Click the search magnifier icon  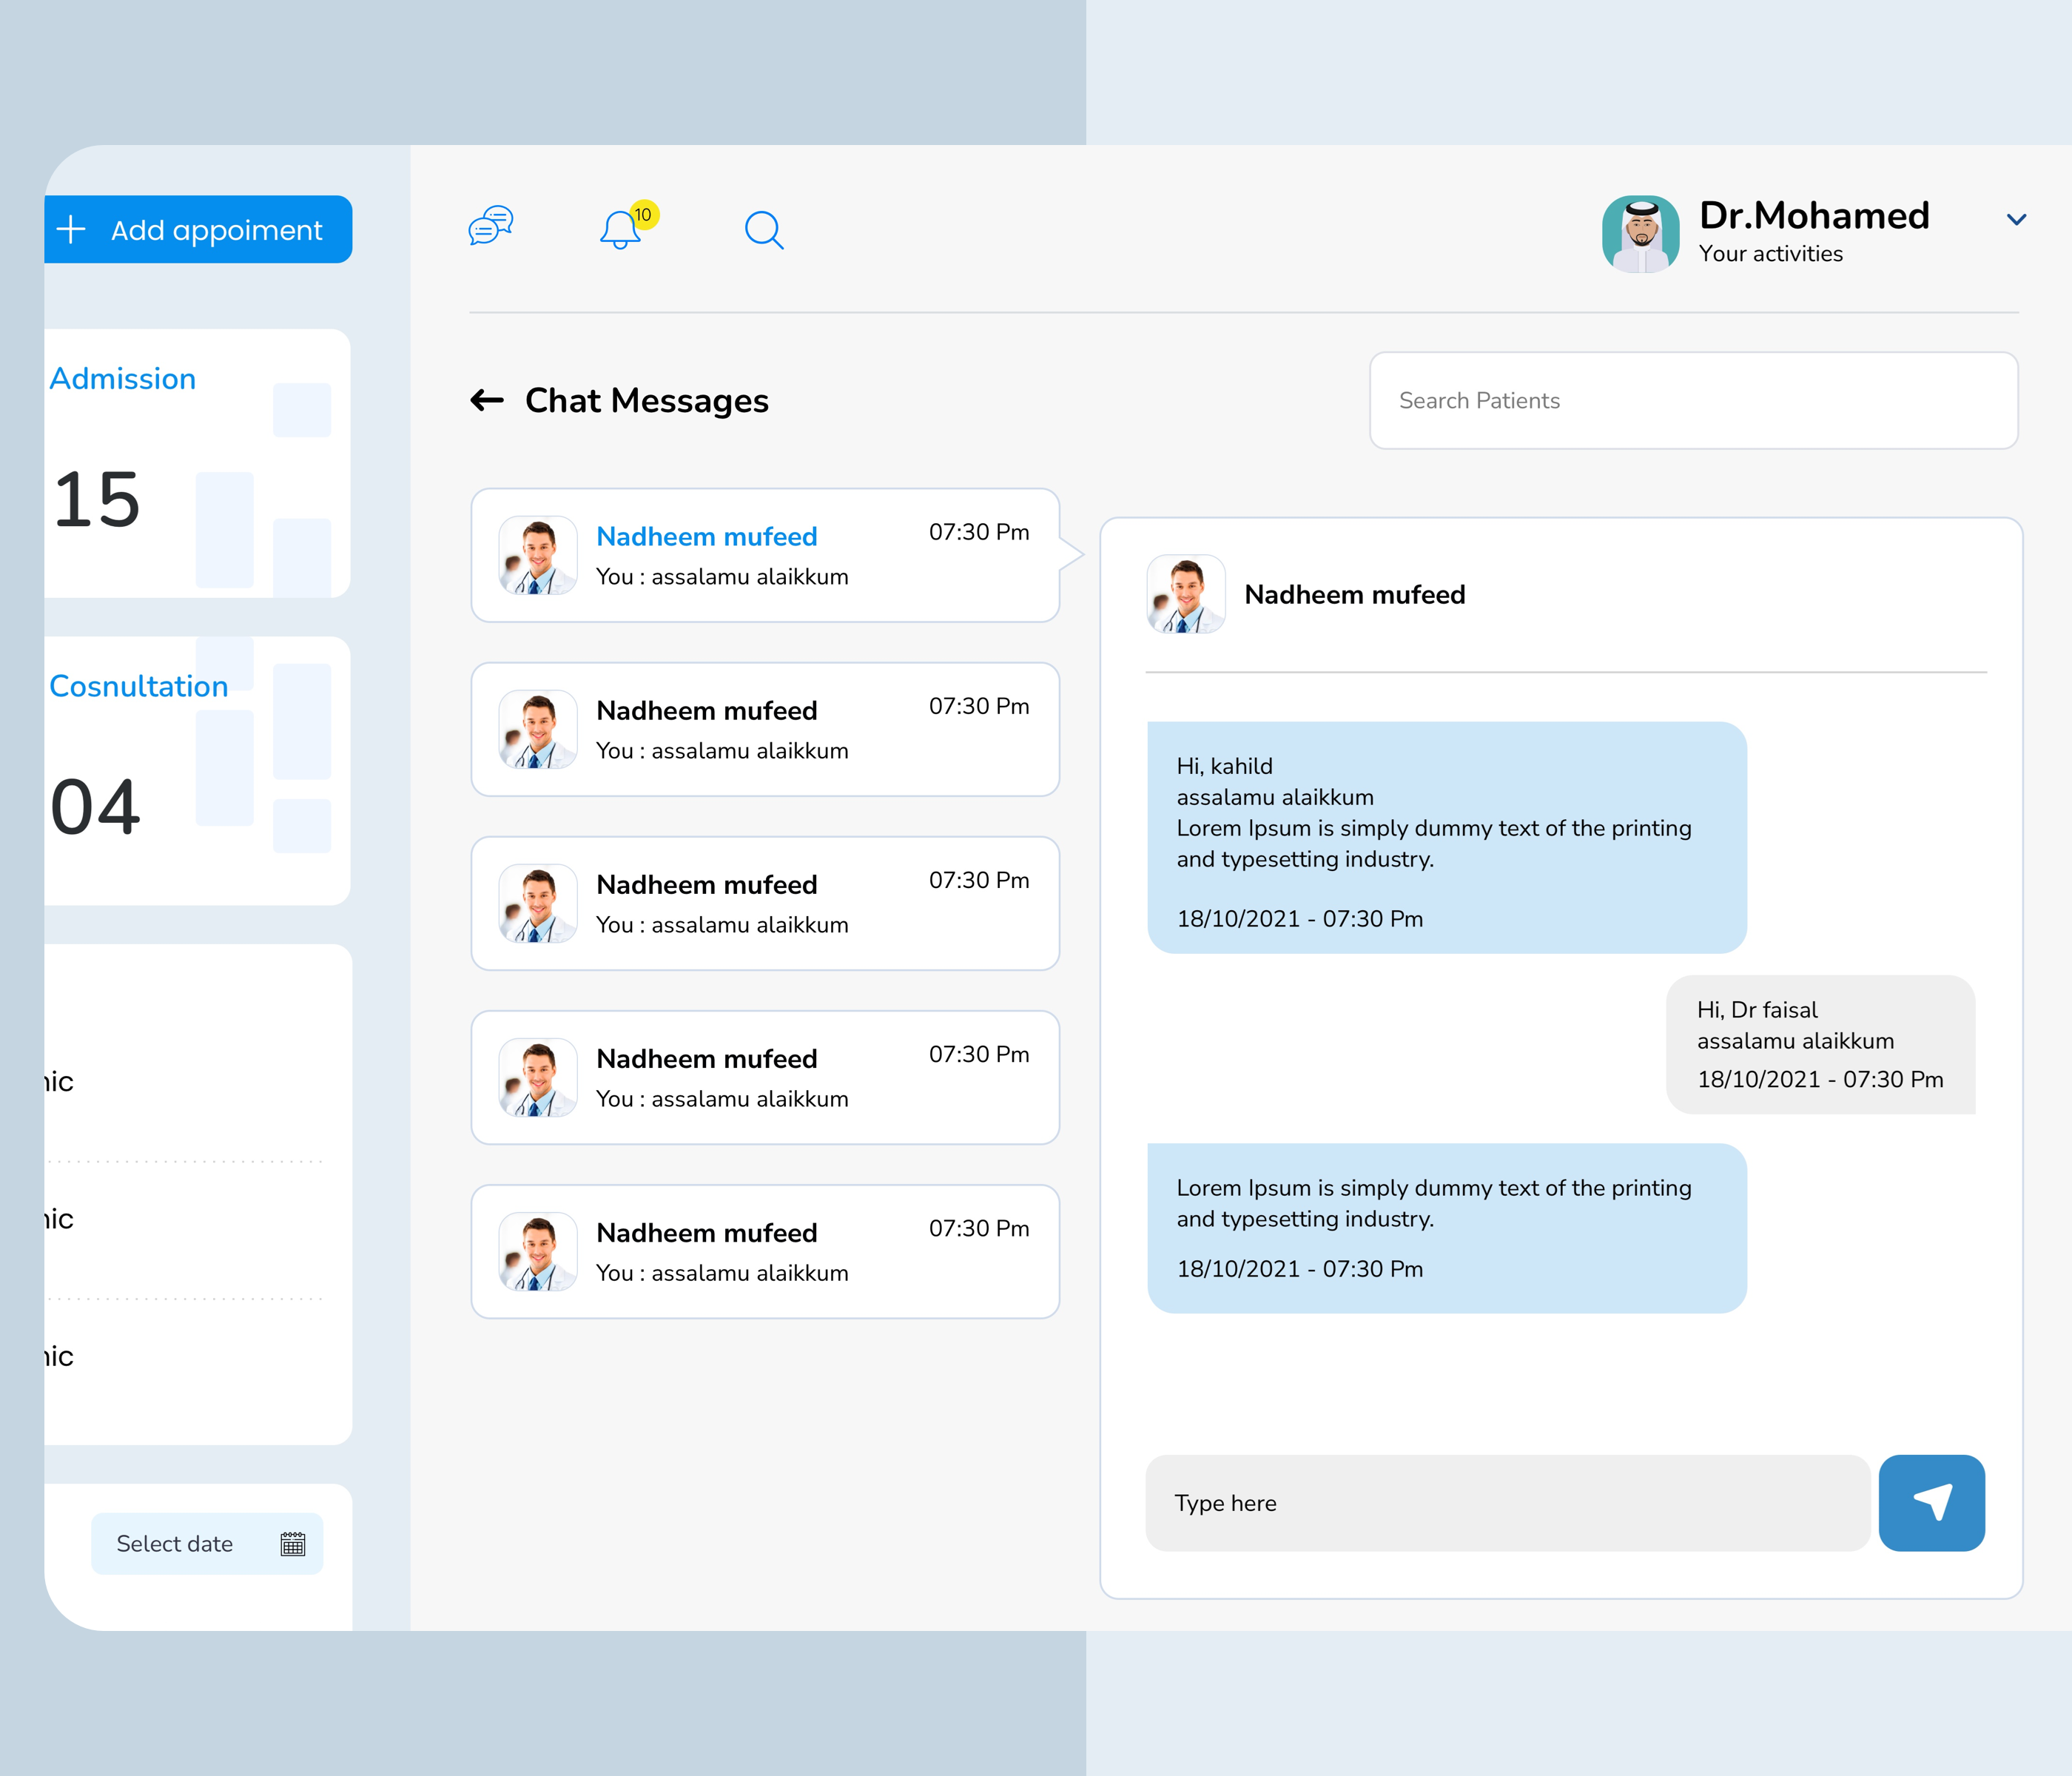click(x=764, y=230)
